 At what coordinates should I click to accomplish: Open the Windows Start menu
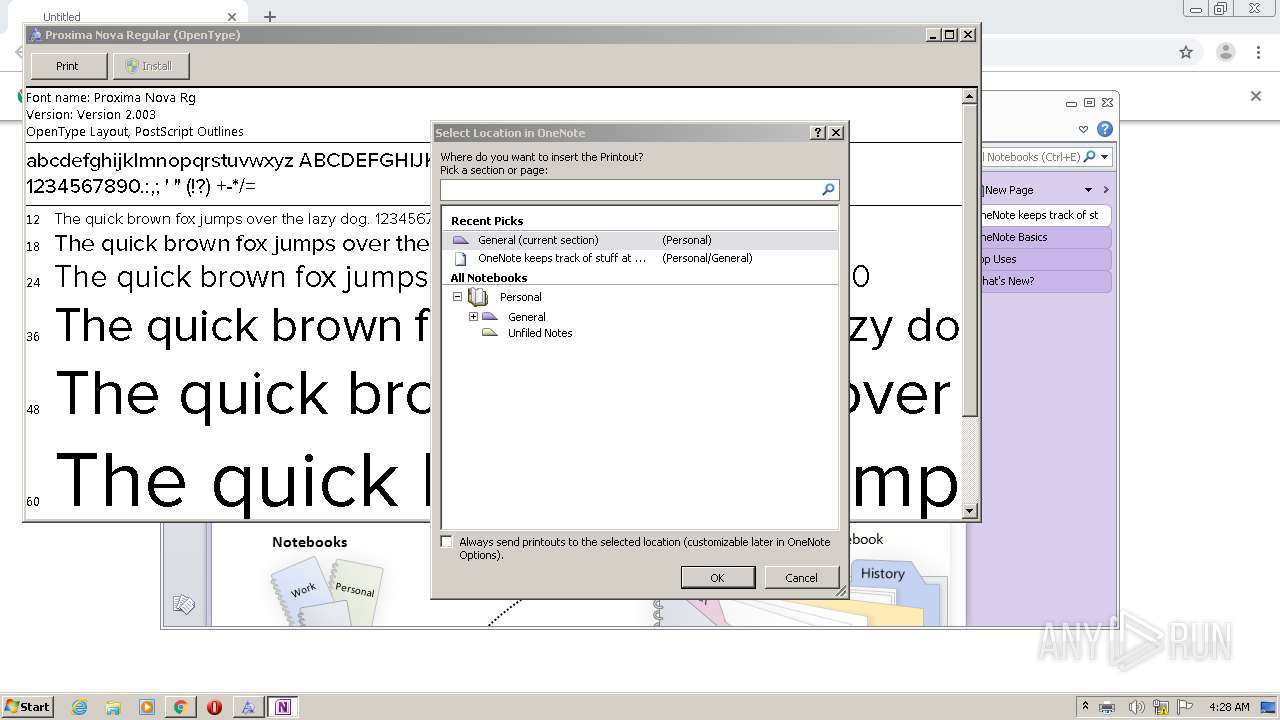click(28, 706)
